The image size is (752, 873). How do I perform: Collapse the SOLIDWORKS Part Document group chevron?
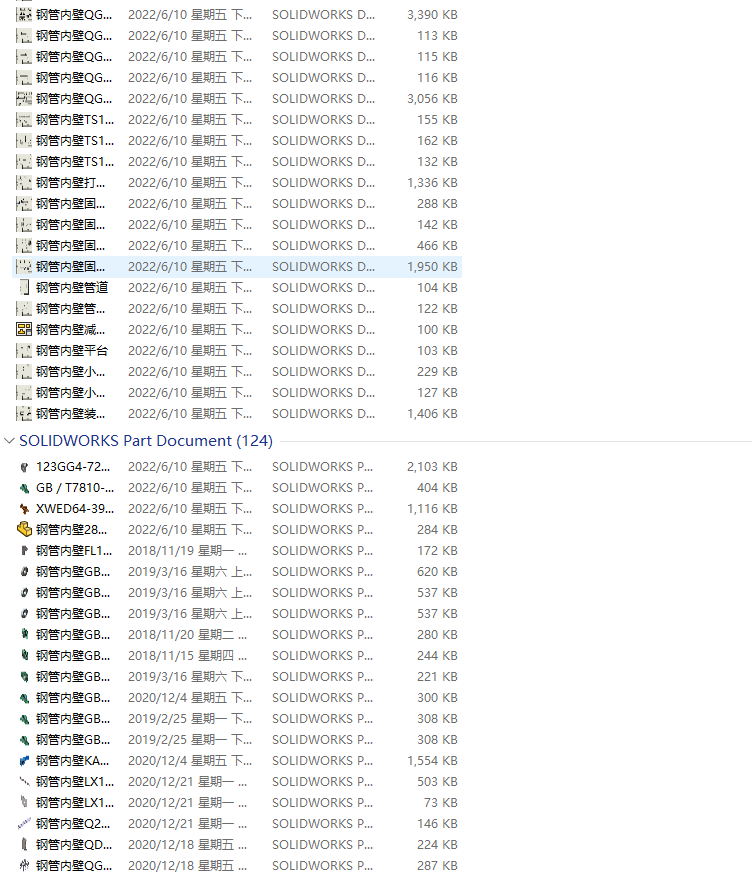9,441
